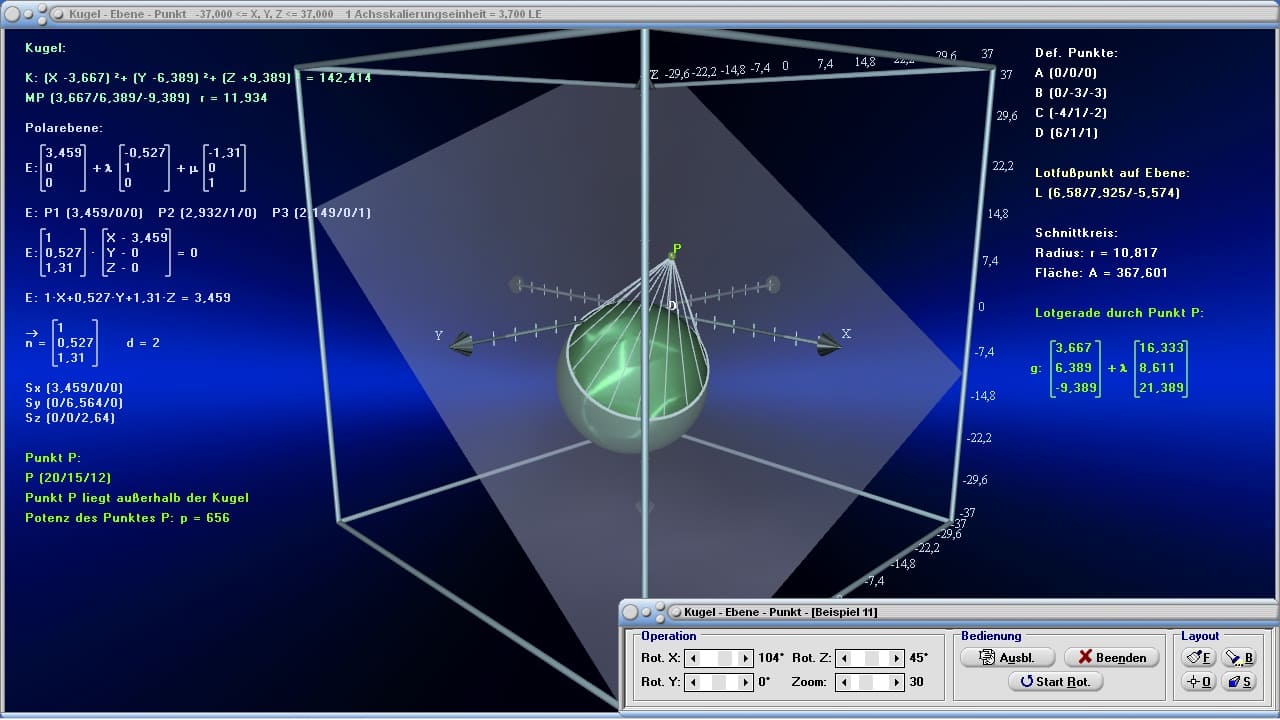Click the Rot. X right arrow
The height and width of the screenshot is (720, 1280).
pos(745,658)
